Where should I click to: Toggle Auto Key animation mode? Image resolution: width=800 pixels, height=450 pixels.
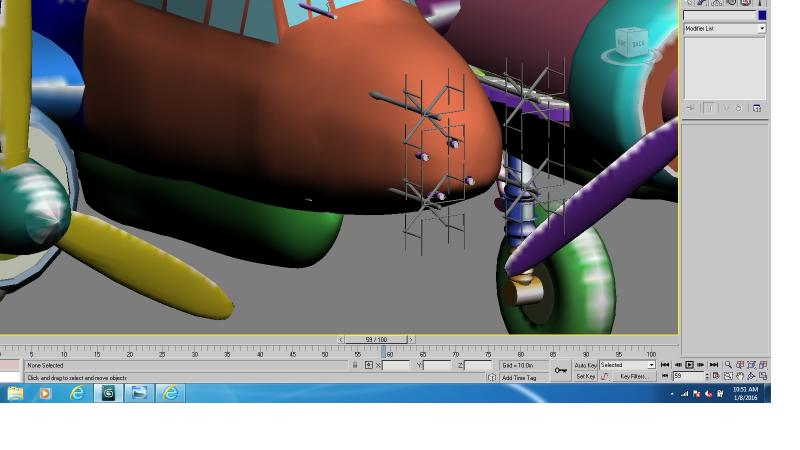tap(585, 365)
